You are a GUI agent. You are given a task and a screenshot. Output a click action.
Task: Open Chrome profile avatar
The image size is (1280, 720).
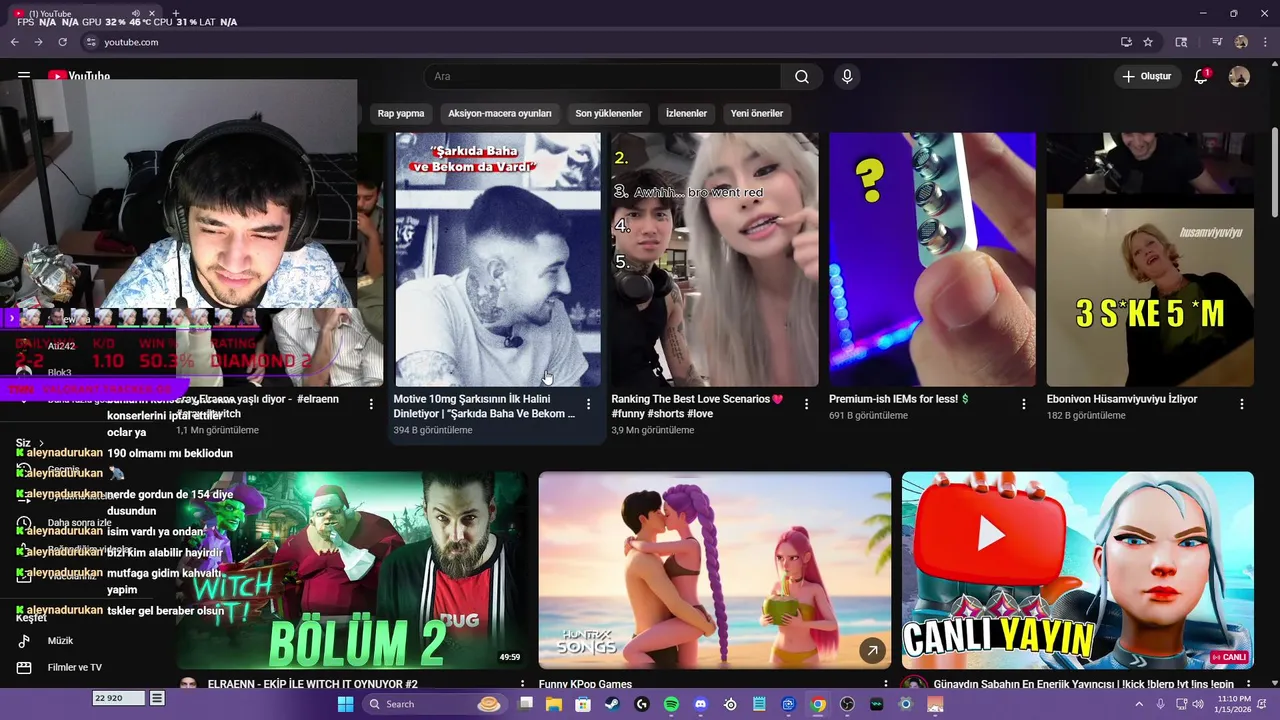1241,42
